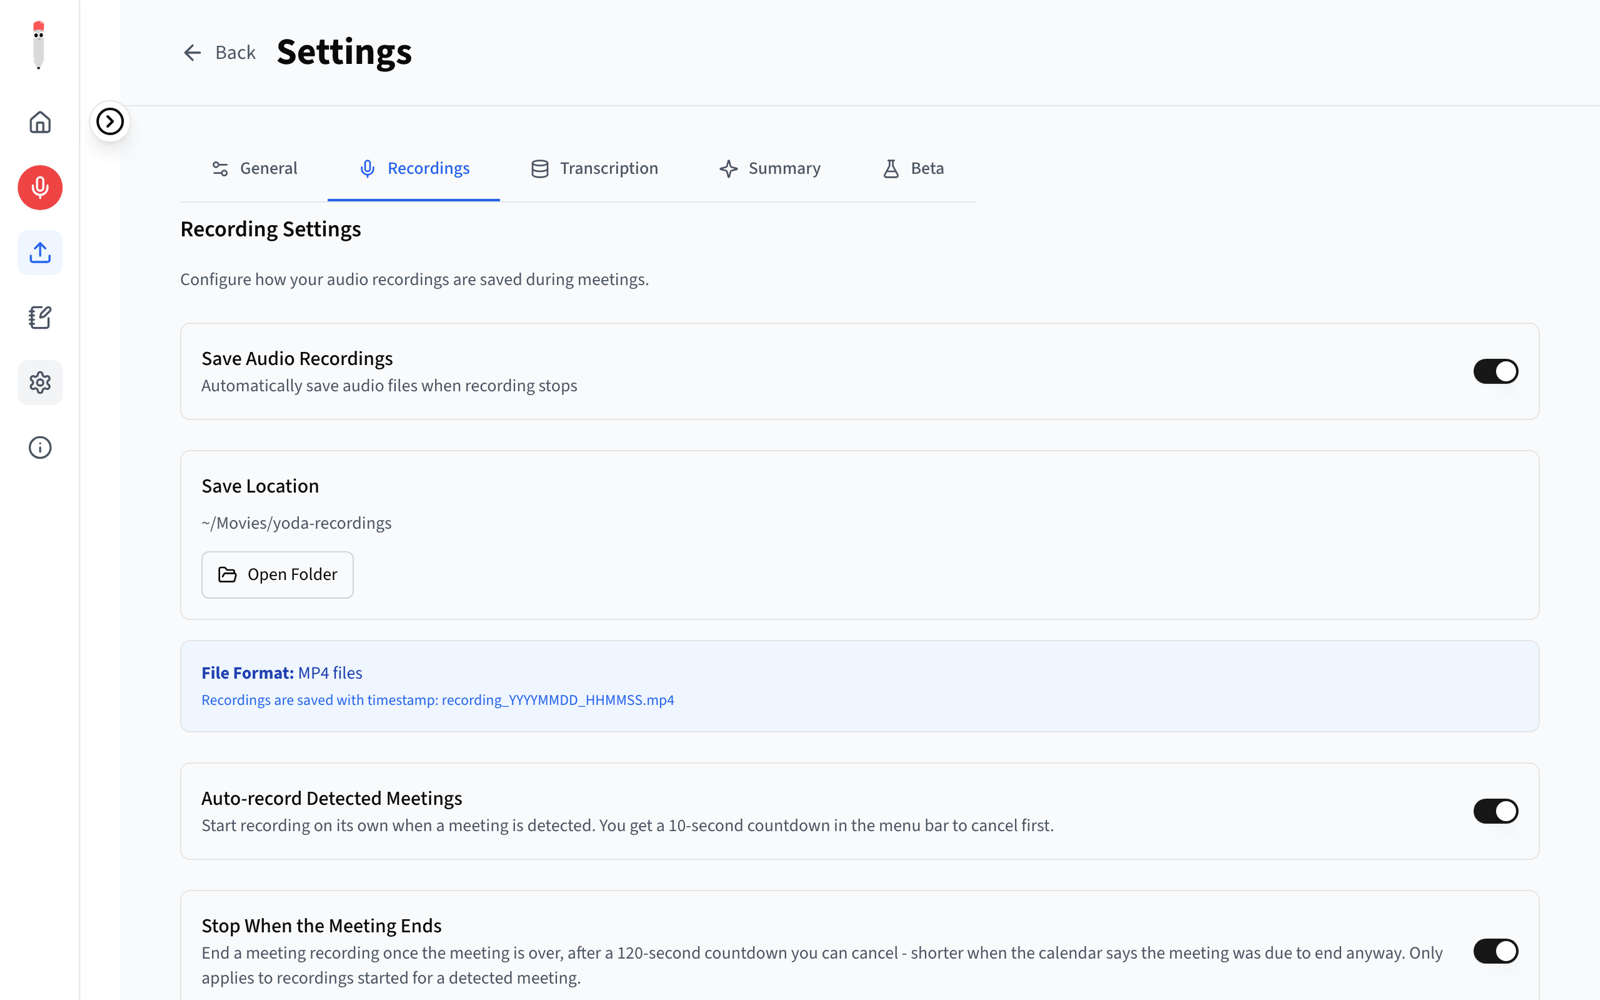Image resolution: width=1600 pixels, height=1000 pixels.
Task: Click the Recording Settings heading
Action: [x=270, y=229]
